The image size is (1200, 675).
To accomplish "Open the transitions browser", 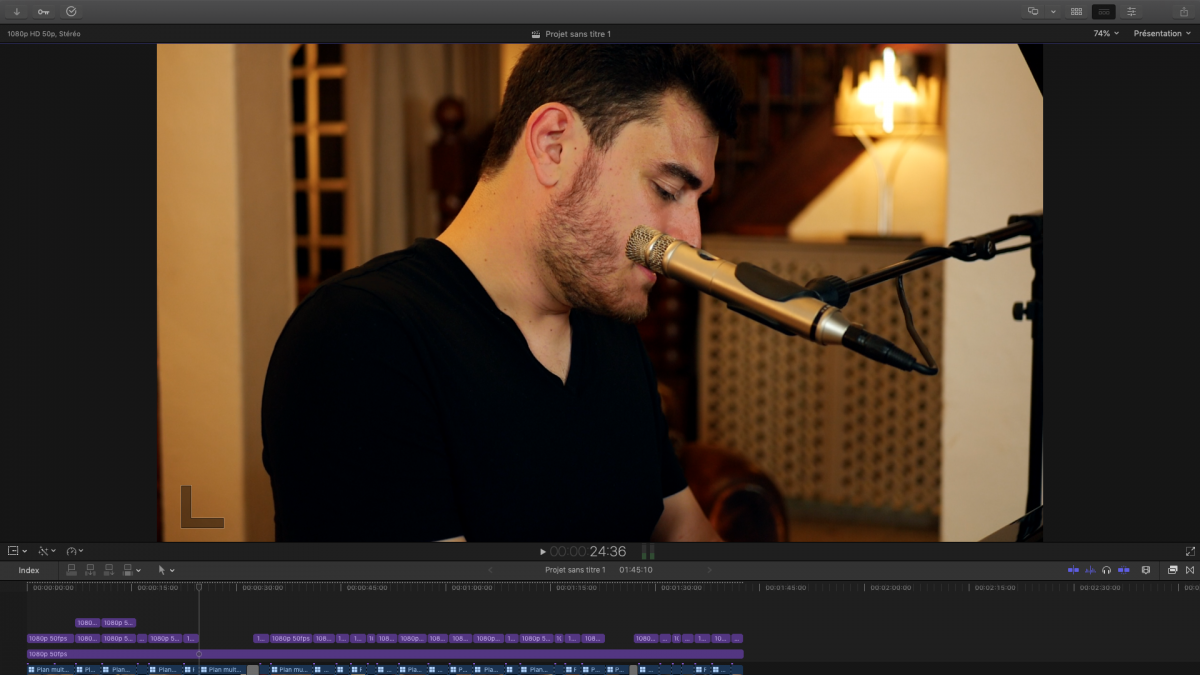I will point(1190,570).
